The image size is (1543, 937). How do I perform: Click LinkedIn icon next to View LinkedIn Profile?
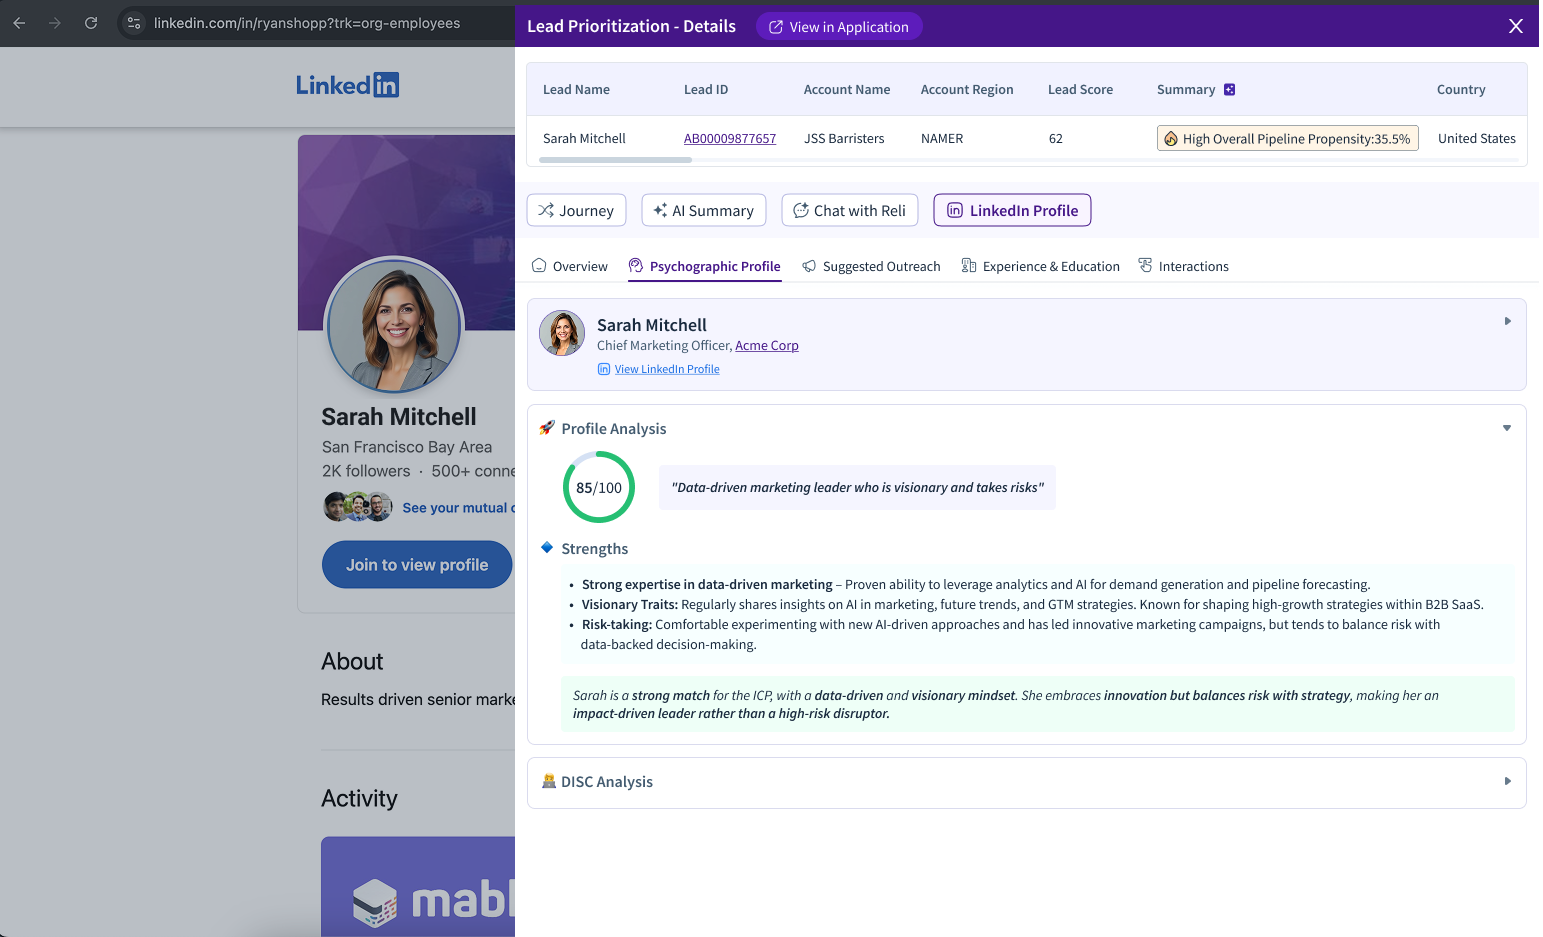604,369
